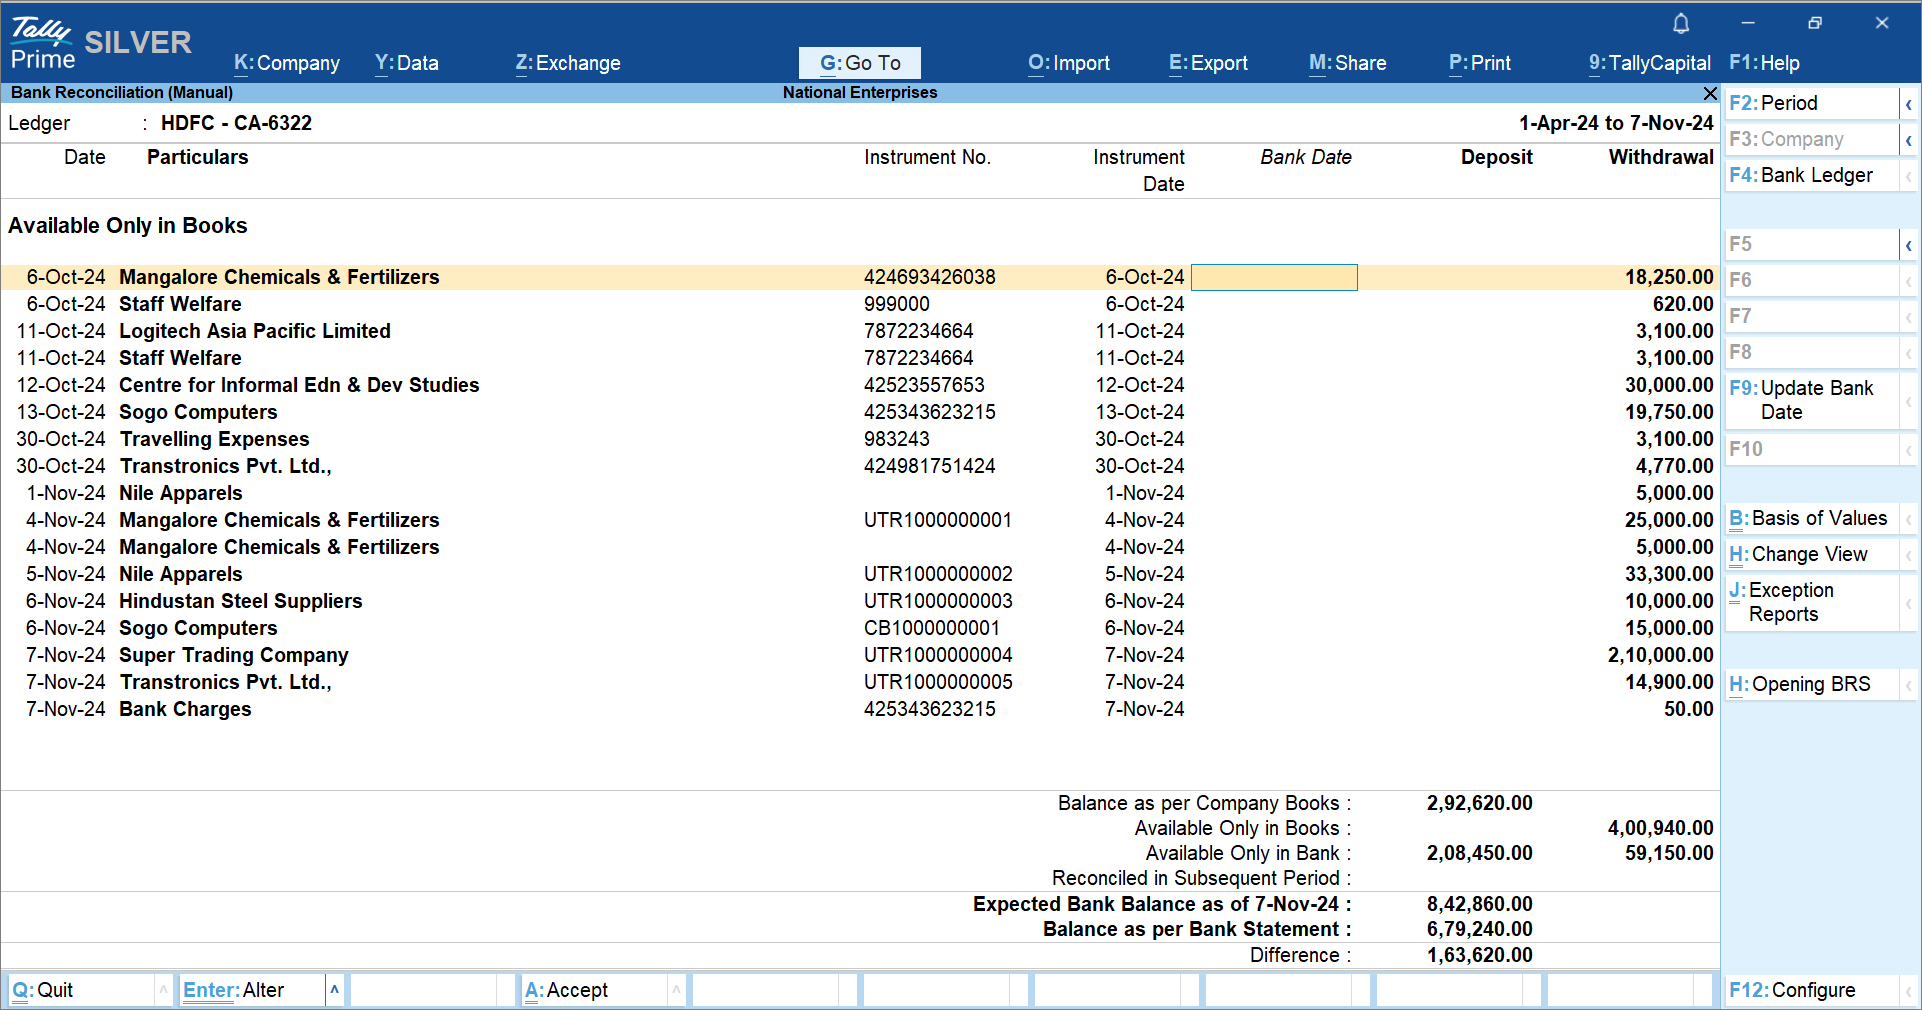Viewport: 1922px width, 1010px height.
Task: Open the Z: Exchange menu
Action: tap(568, 63)
